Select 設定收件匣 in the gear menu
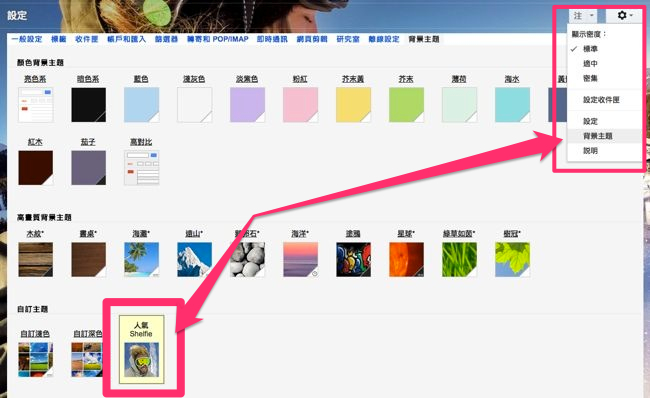650x398 pixels. coord(601,100)
